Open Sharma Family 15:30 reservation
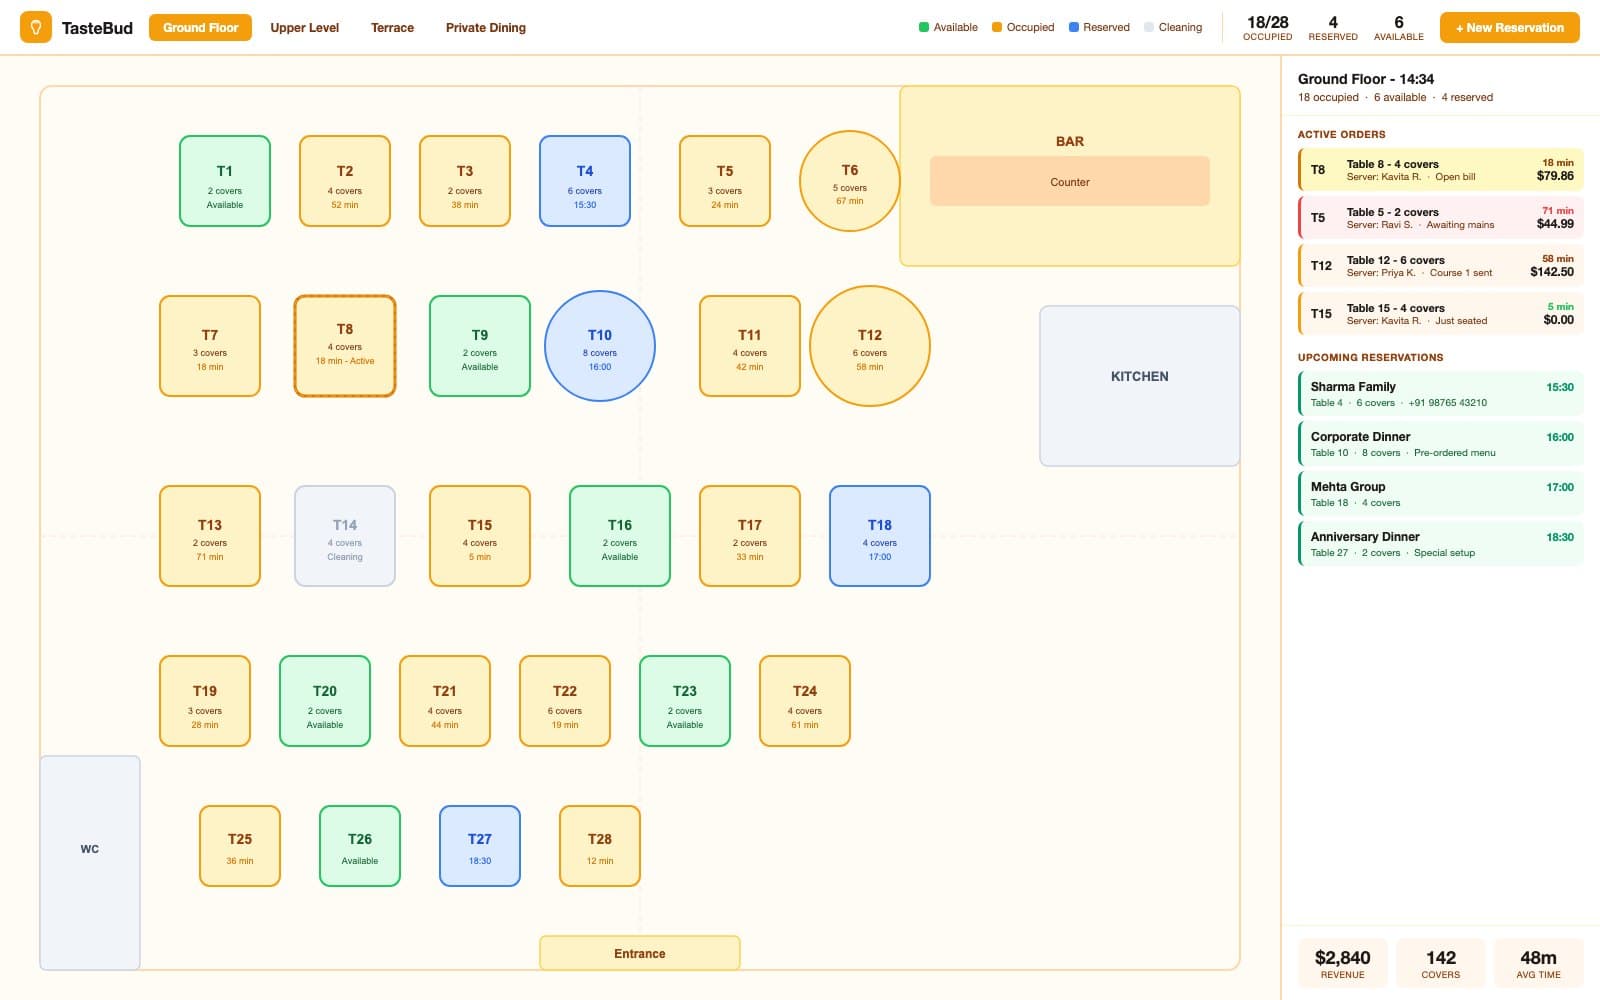Viewport: 1600px width, 1000px height. tap(1440, 393)
